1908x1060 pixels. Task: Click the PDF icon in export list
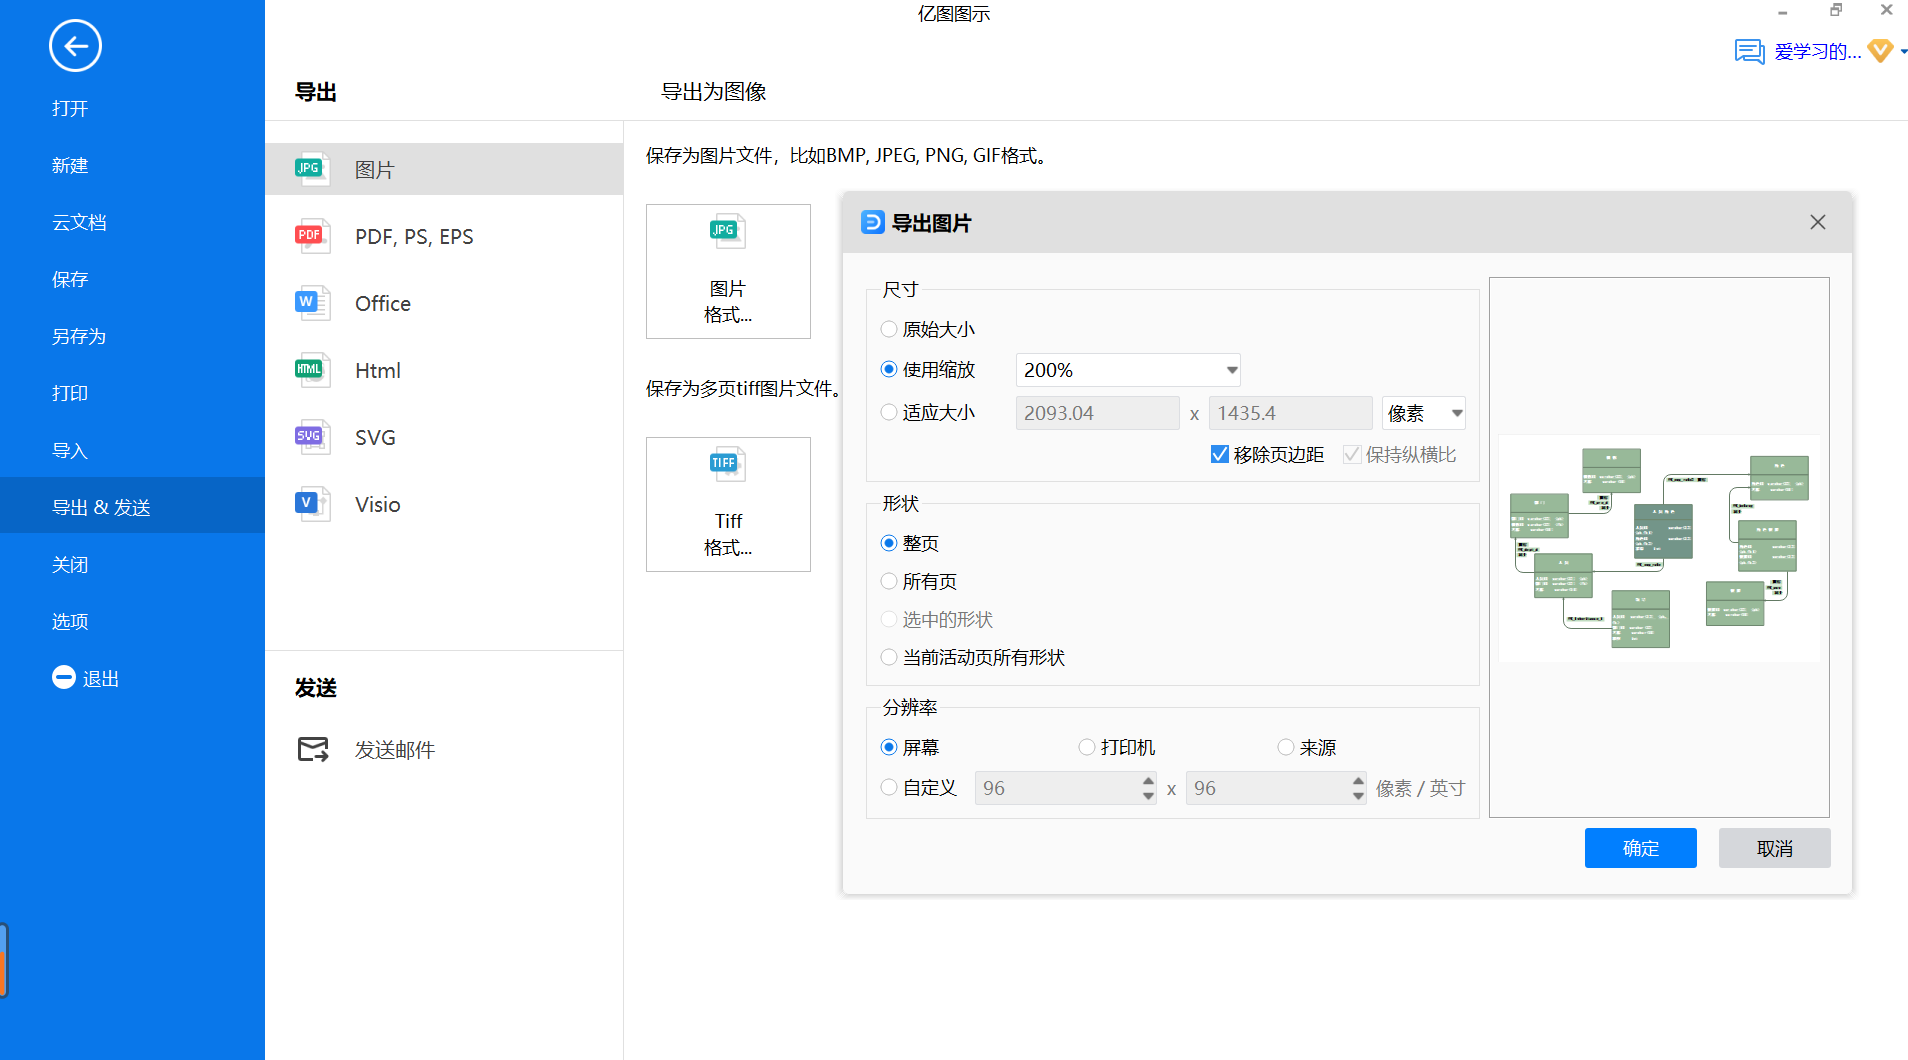coord(311,236)
